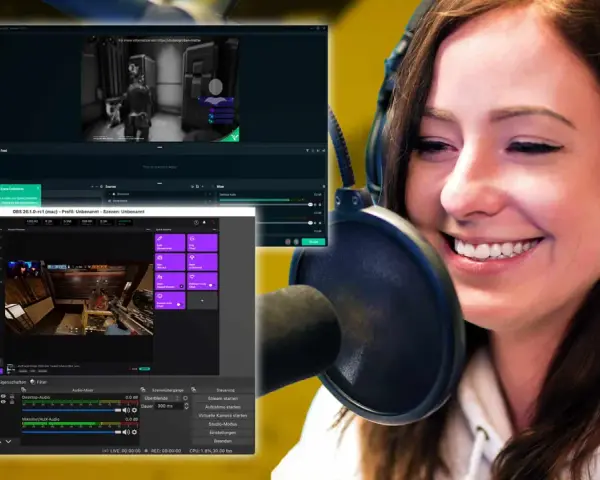Toggle lock of first Streamlabs source row
Screen dimensions: 600x480
[205, 194]
